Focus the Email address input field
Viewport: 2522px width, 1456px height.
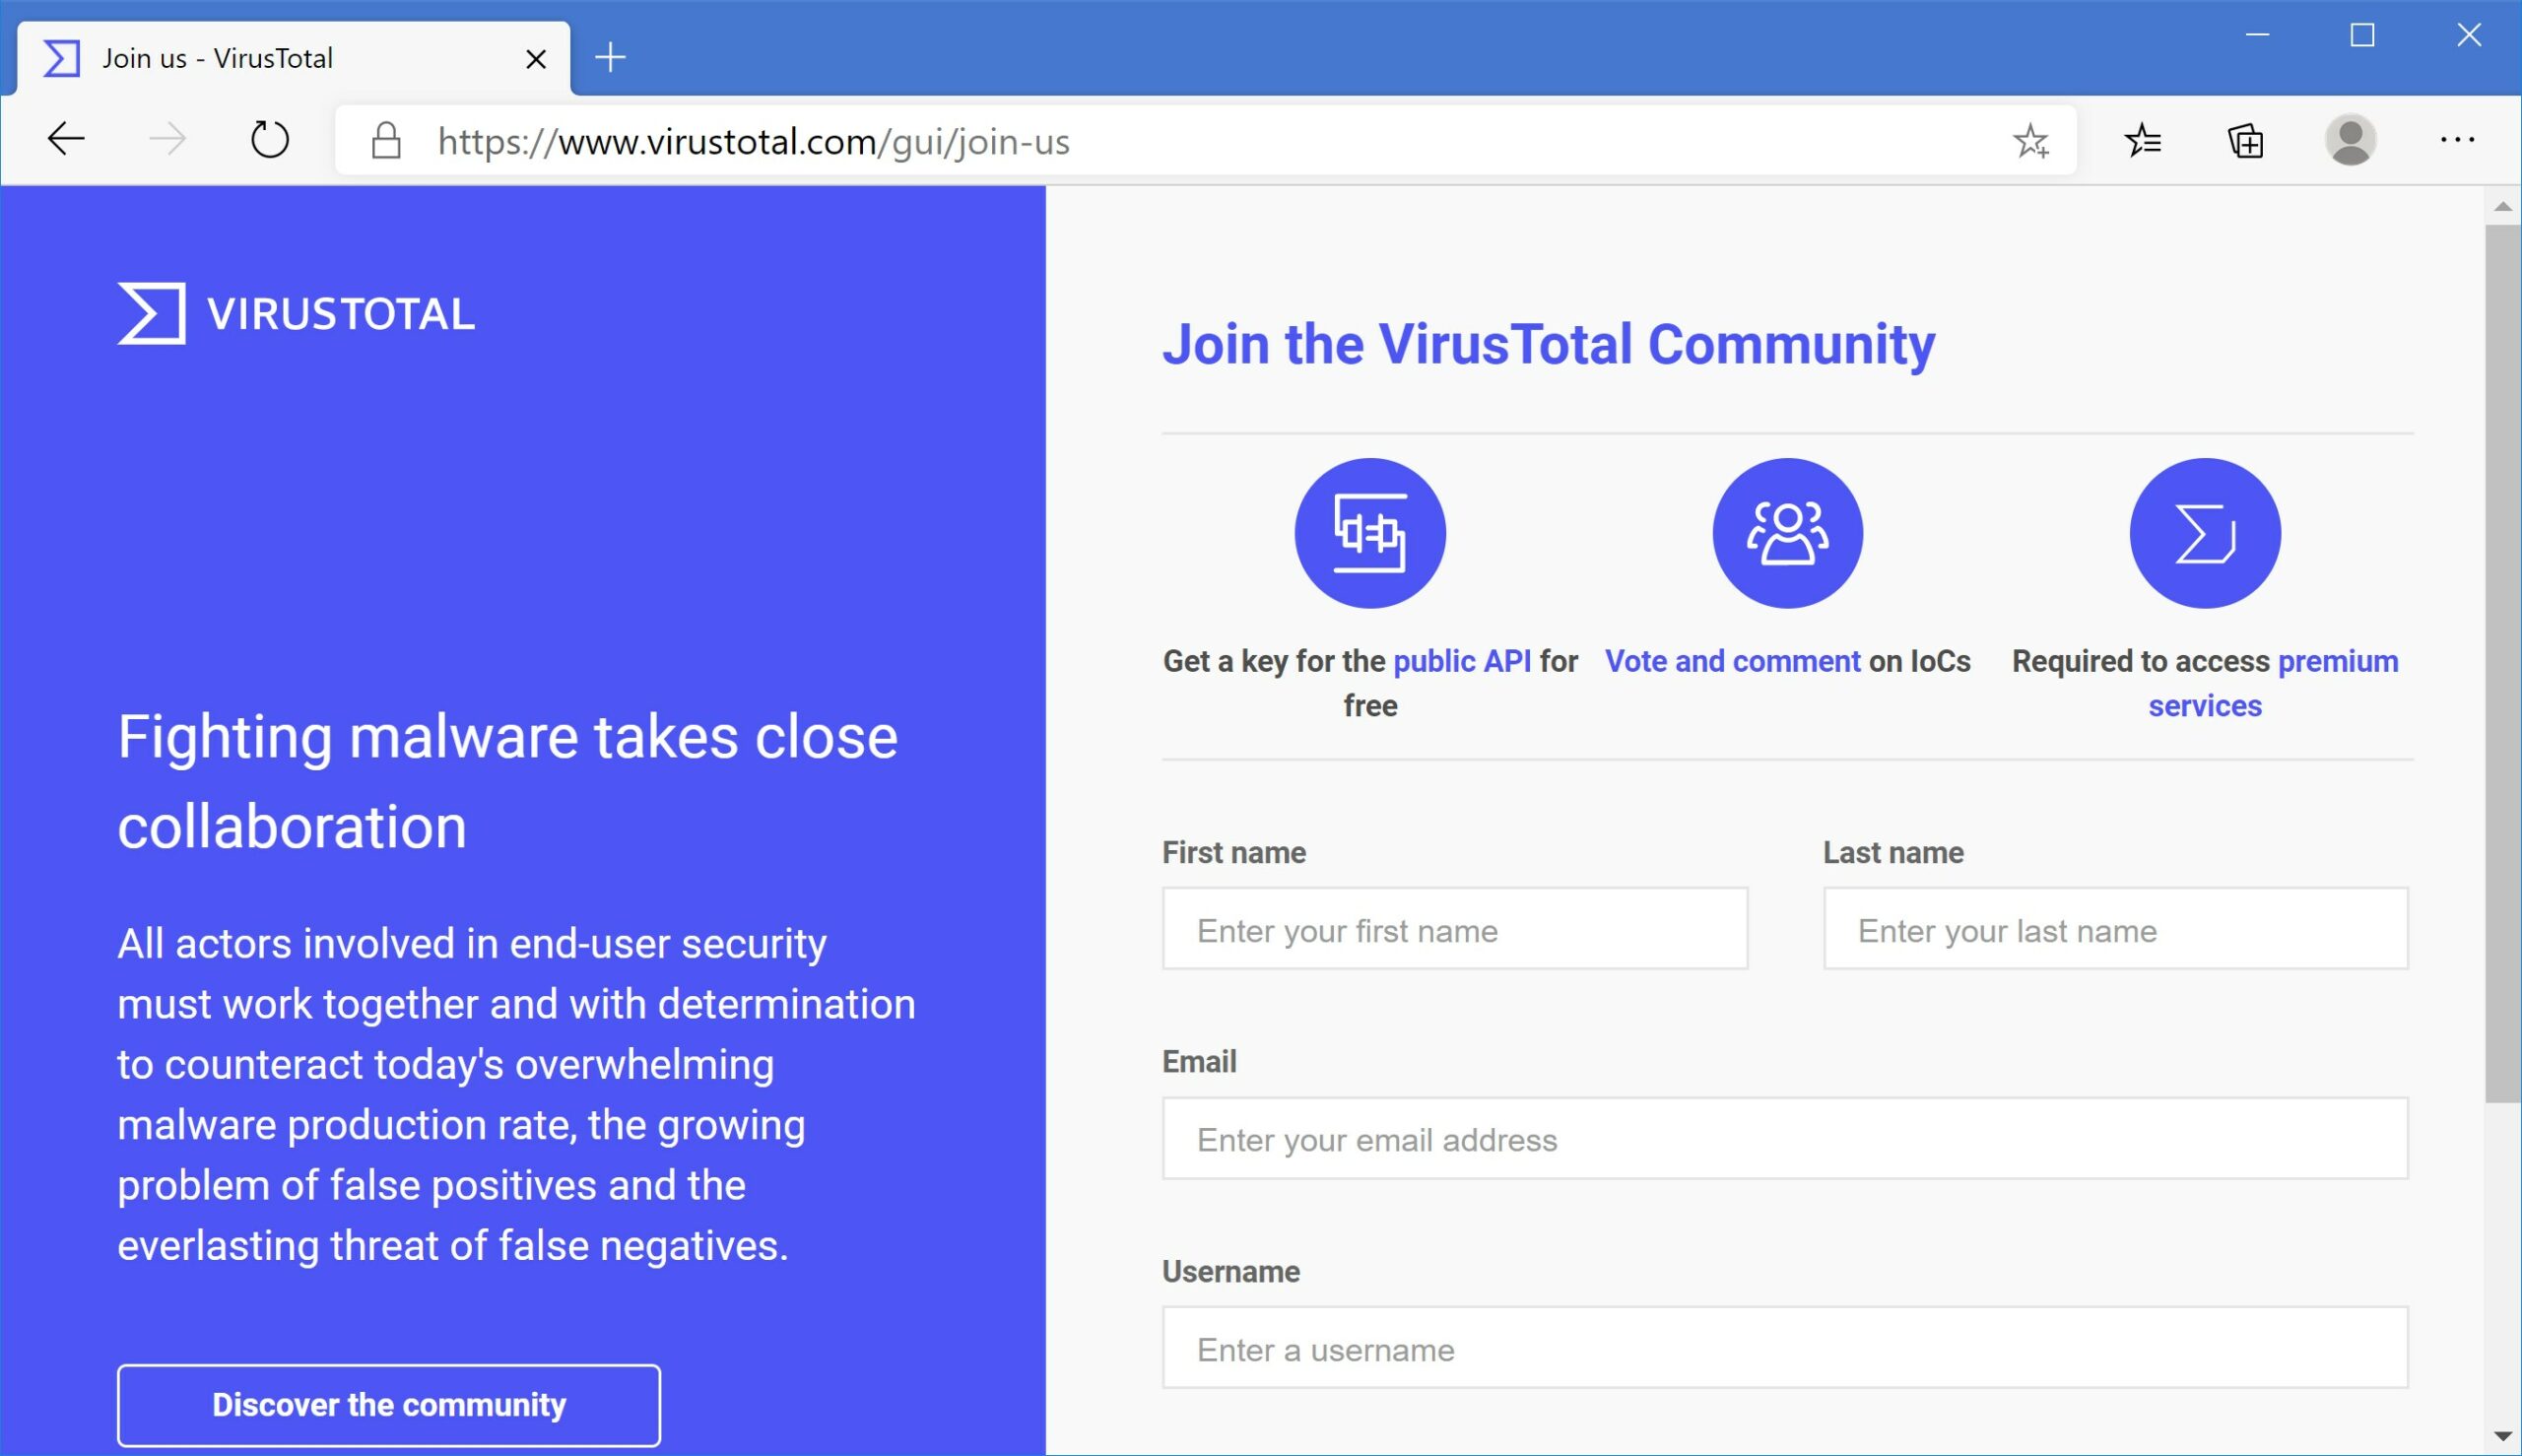tap(1785, 1139)
